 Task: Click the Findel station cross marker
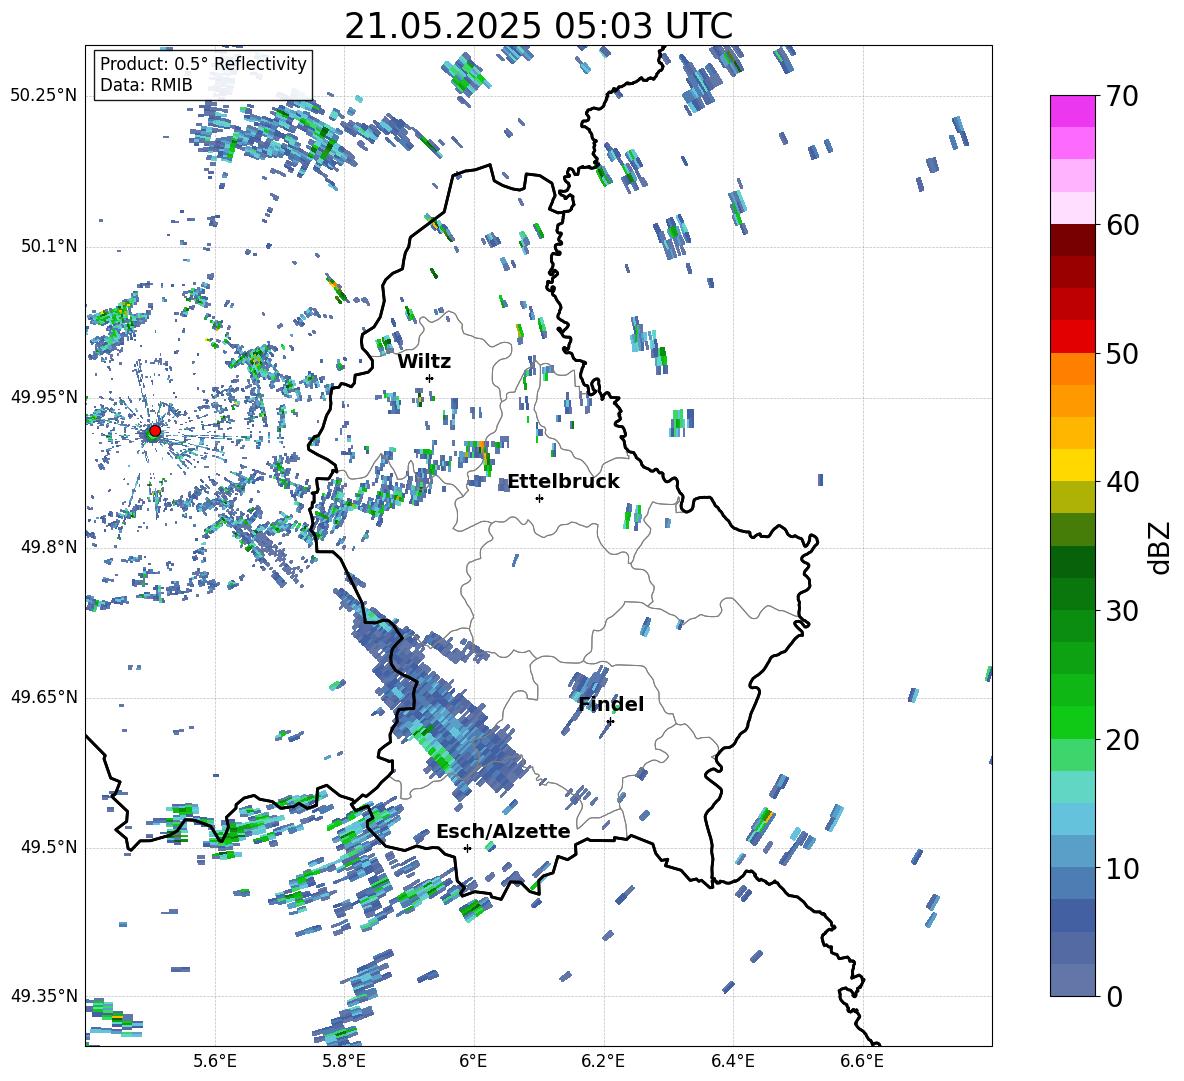click(x=610, y=721)
